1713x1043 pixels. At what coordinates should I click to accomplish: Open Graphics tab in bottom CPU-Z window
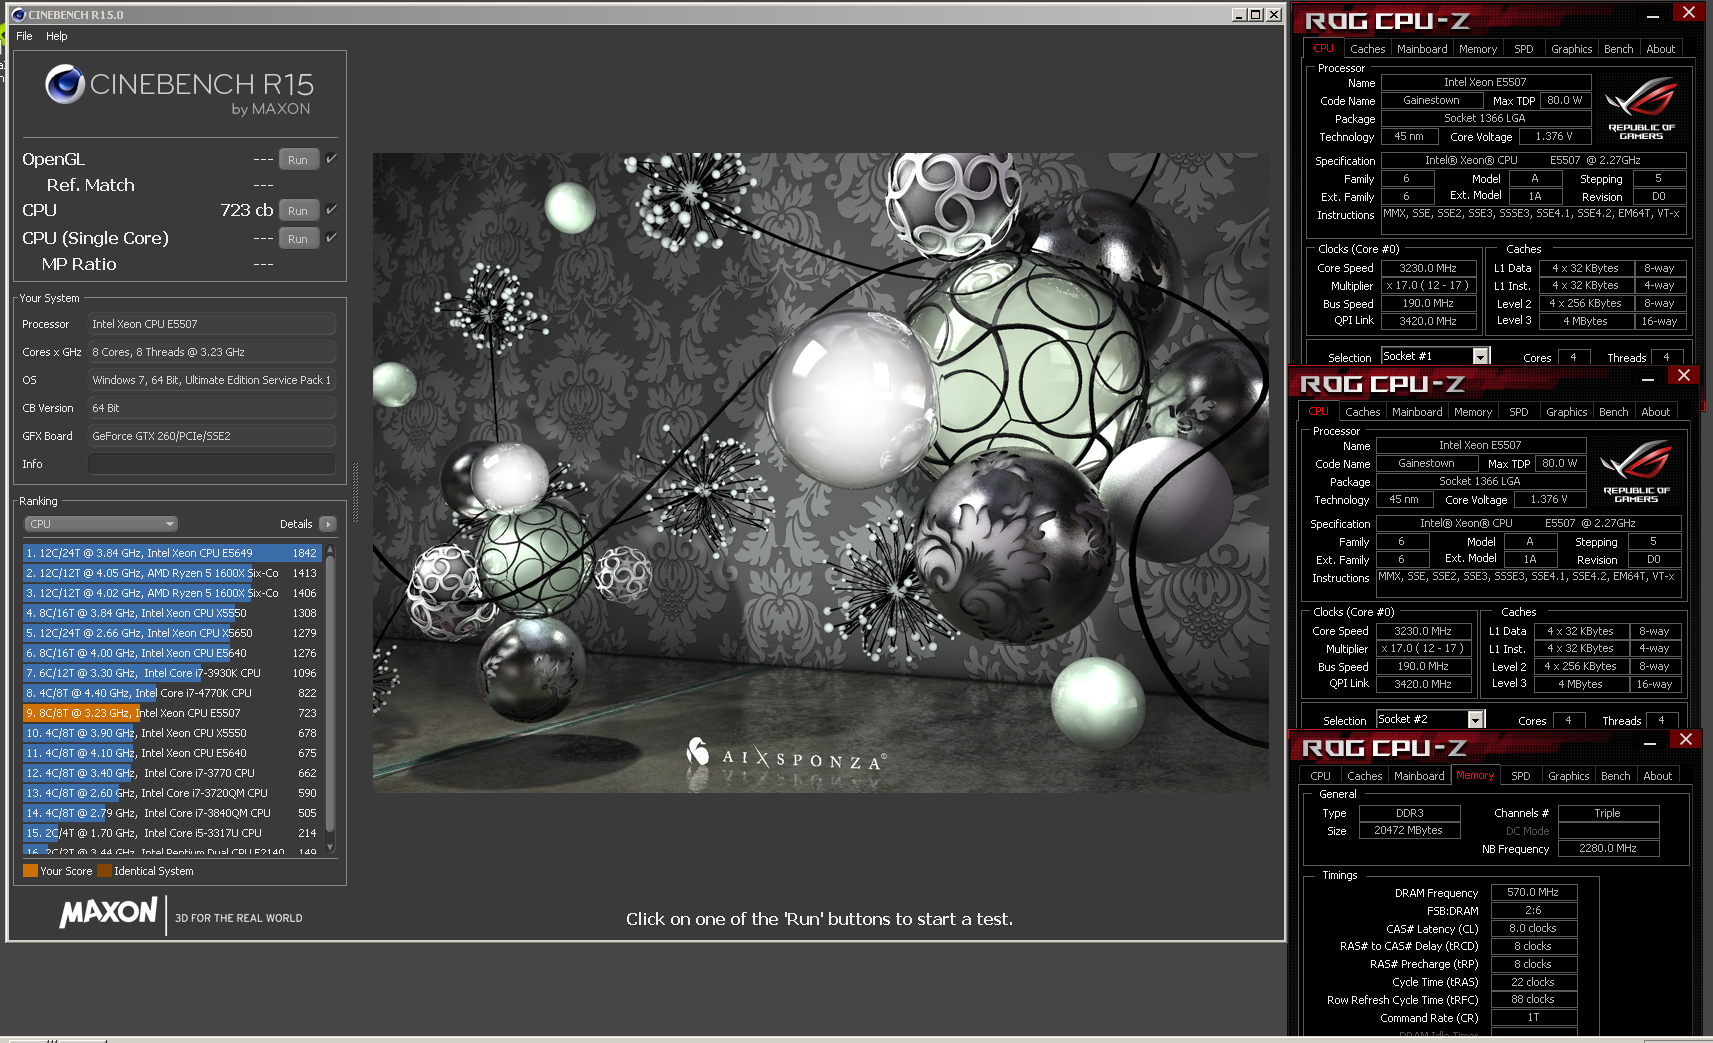(x=1568, y=776)
